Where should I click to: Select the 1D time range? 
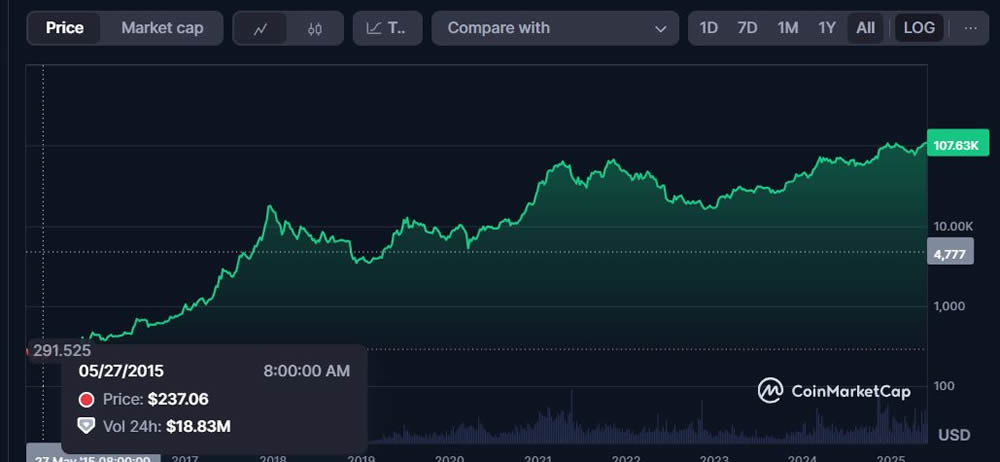point(709,28)
